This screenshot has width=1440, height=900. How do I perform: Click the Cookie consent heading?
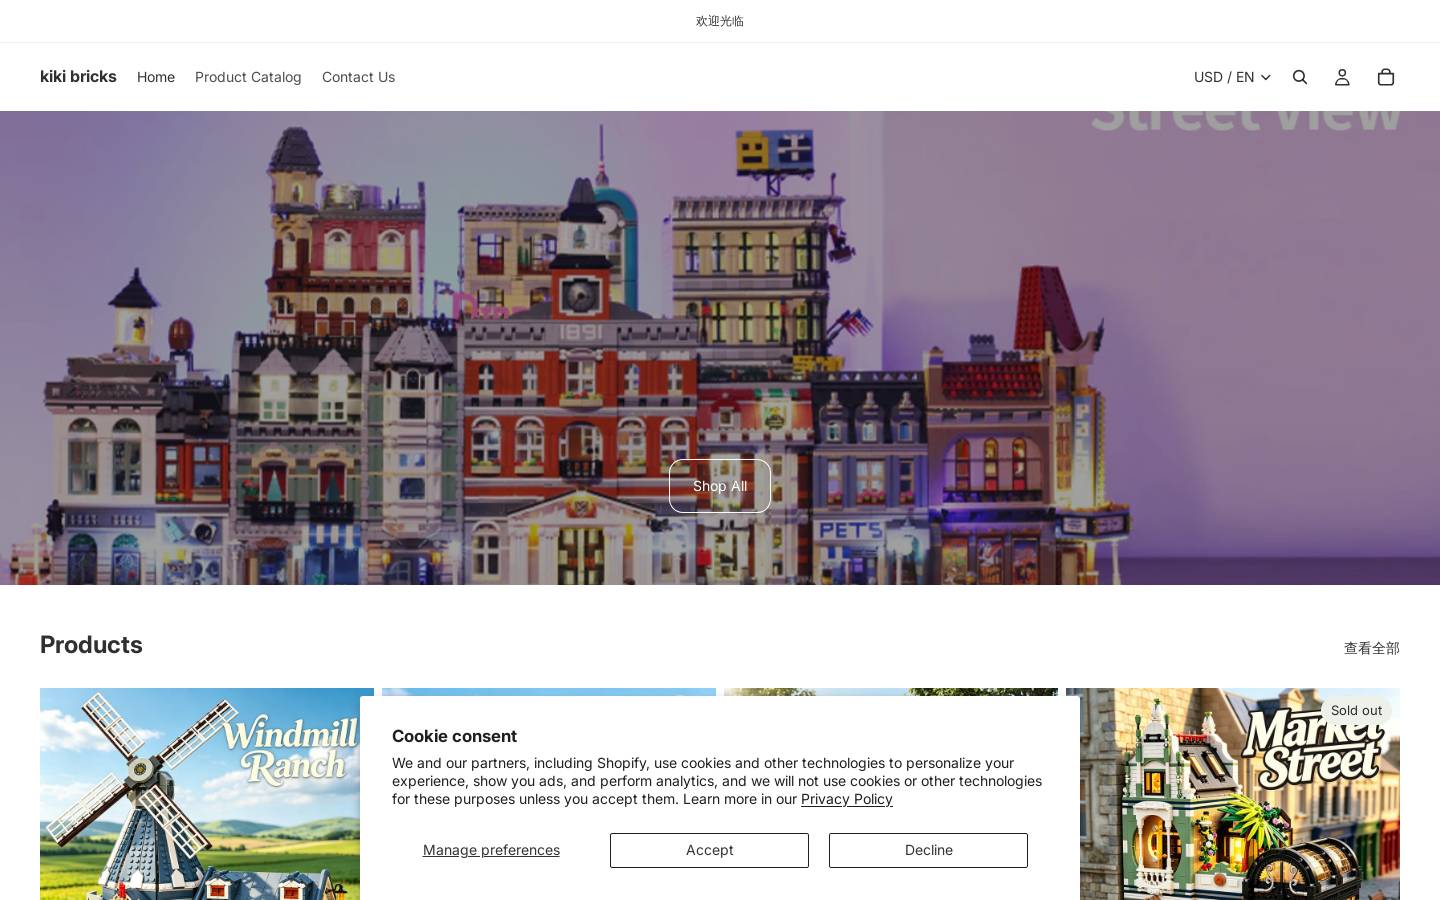click(x=454, y=736)
